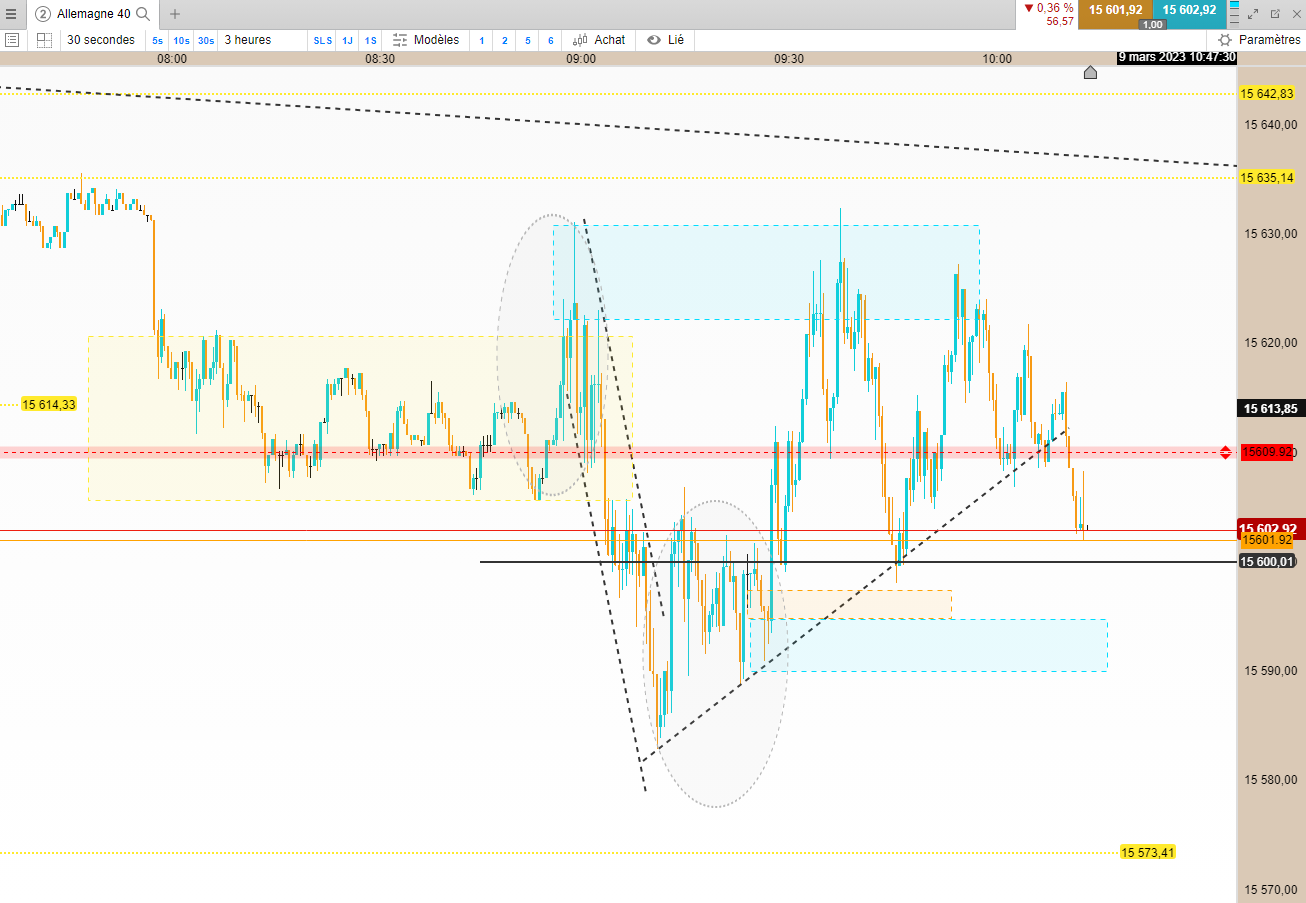The image size is (1306, 903).
Task: Select the 15 613,85 black price label
Action: [1270, 408]
